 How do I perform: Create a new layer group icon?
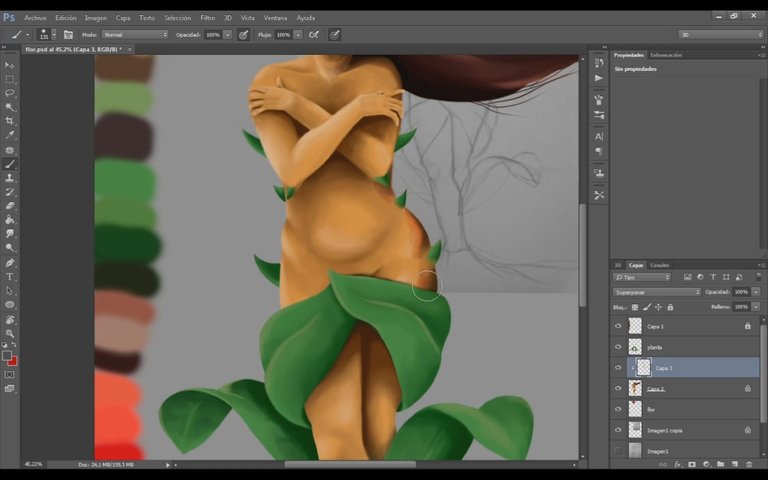click(720, 464)
